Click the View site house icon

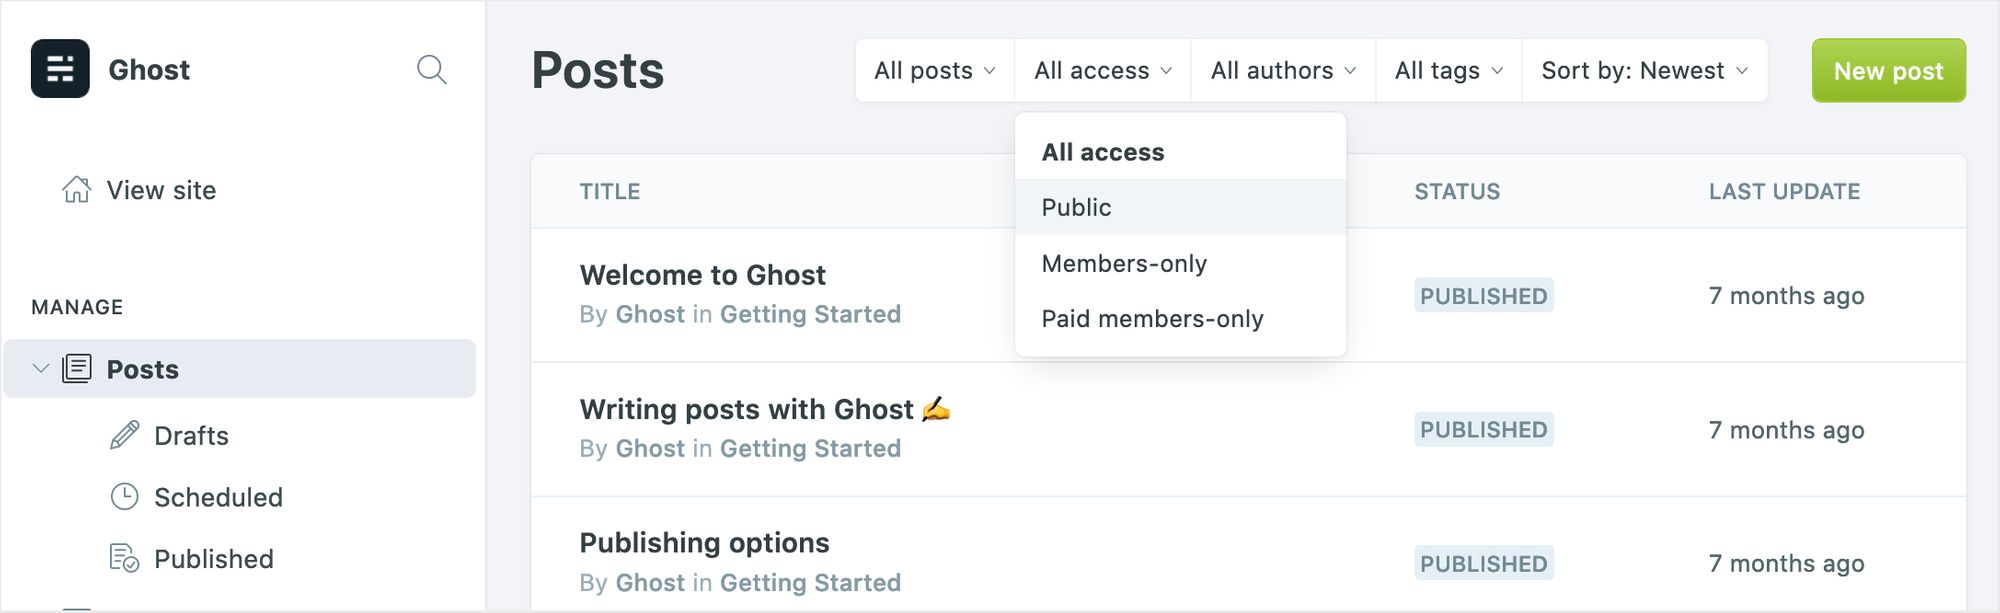(x=77, y=190)
